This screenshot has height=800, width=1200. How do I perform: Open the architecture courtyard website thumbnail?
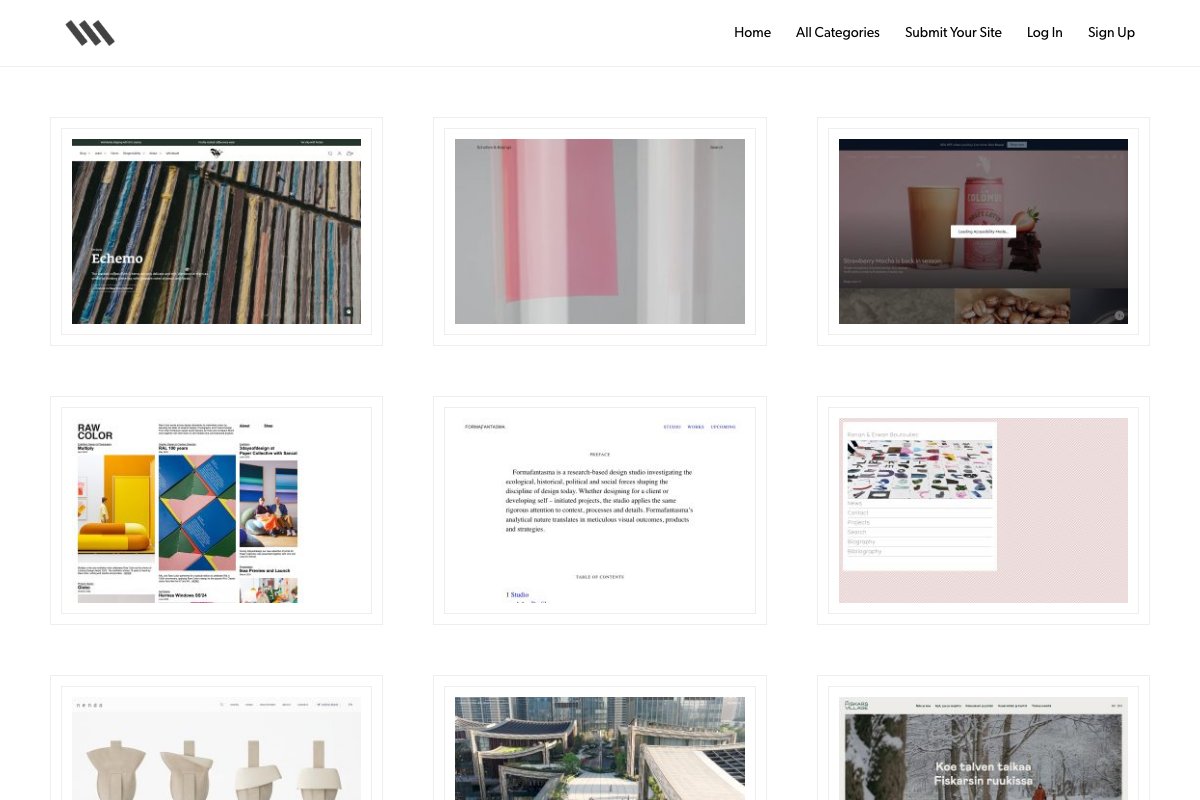coord(600,748)
